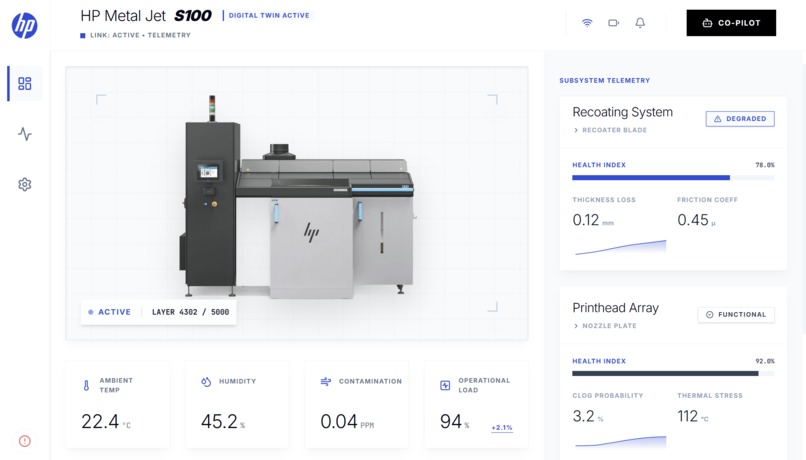Click the Clog Probability trend sparkline
This screenshot has width=806, height=460.
click(x=620, y=441)
